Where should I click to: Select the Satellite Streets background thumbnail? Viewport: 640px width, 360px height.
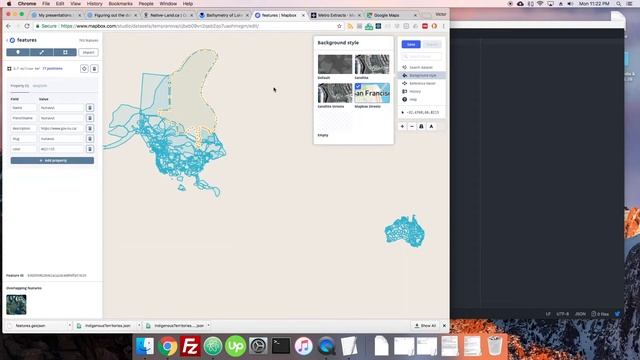click(x=335, y=93)
